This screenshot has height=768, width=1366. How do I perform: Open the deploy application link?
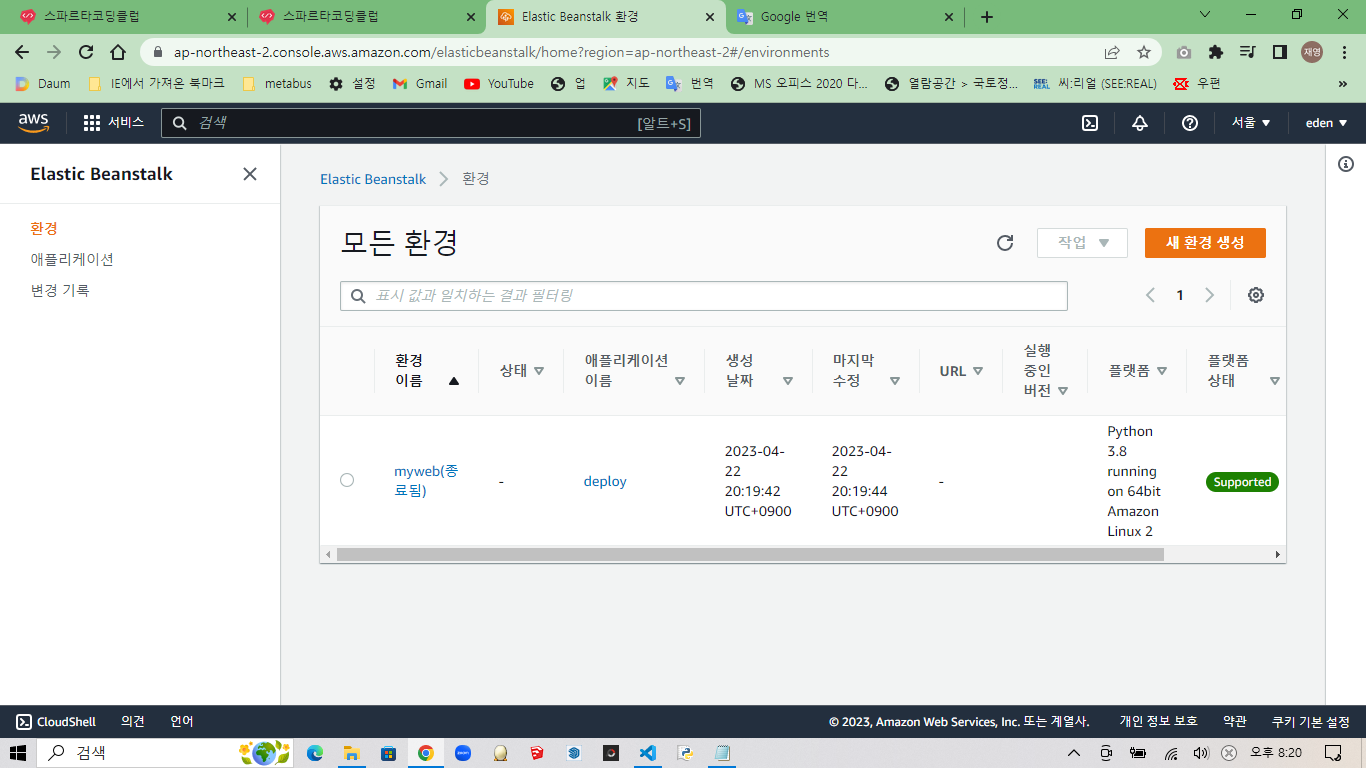pos(605,481)
